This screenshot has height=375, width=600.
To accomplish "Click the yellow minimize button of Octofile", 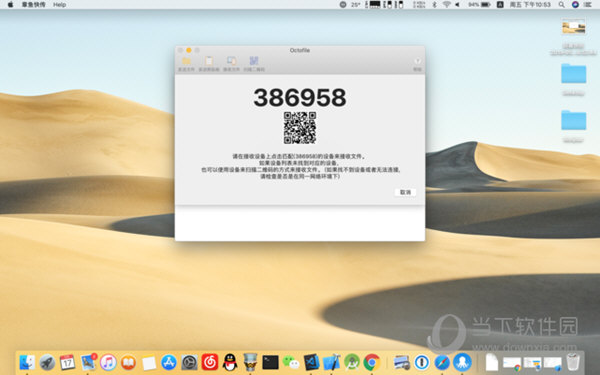I will click(189, 50).
